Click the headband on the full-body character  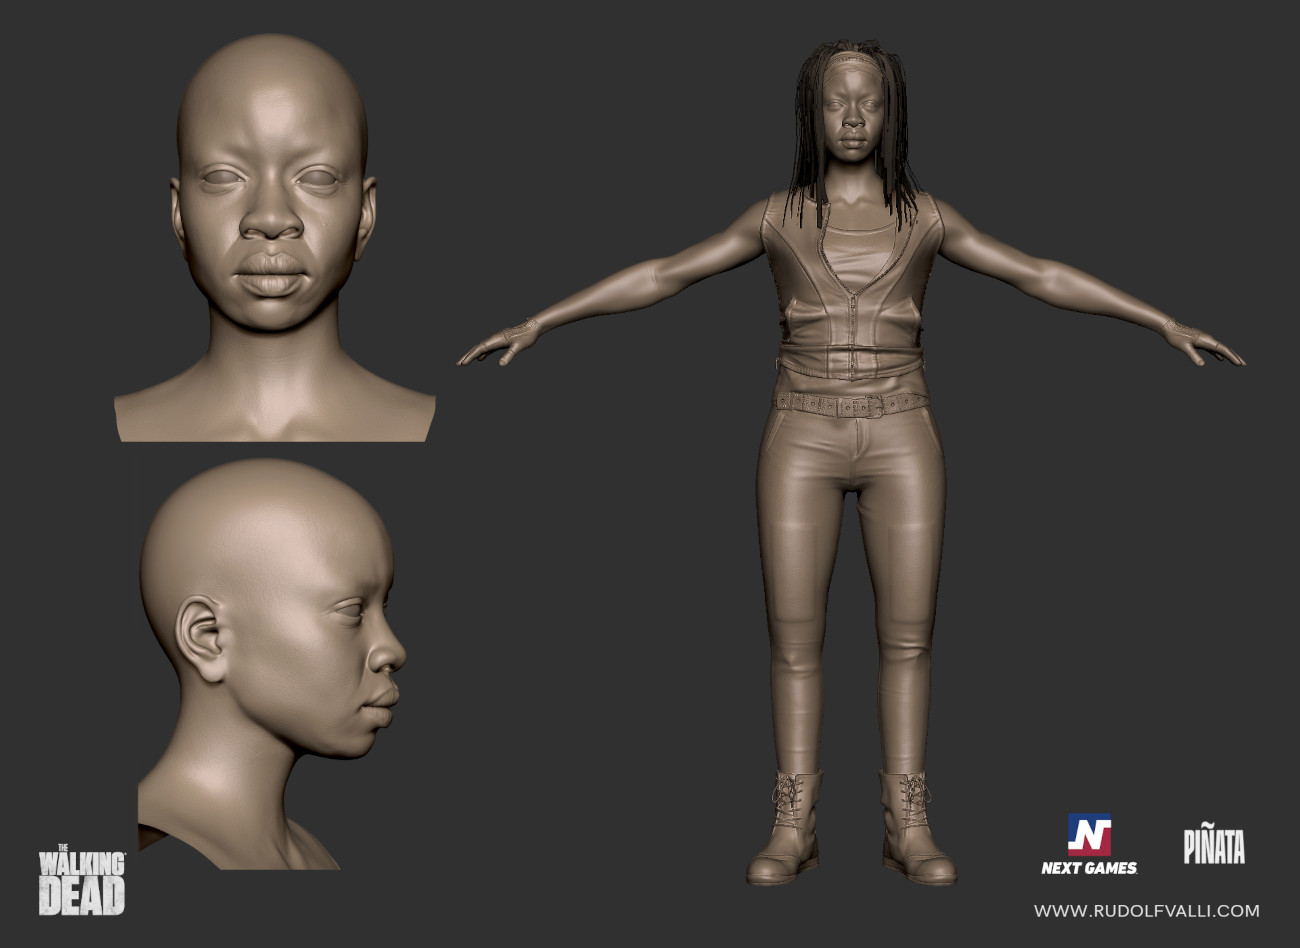pos(852,69)
